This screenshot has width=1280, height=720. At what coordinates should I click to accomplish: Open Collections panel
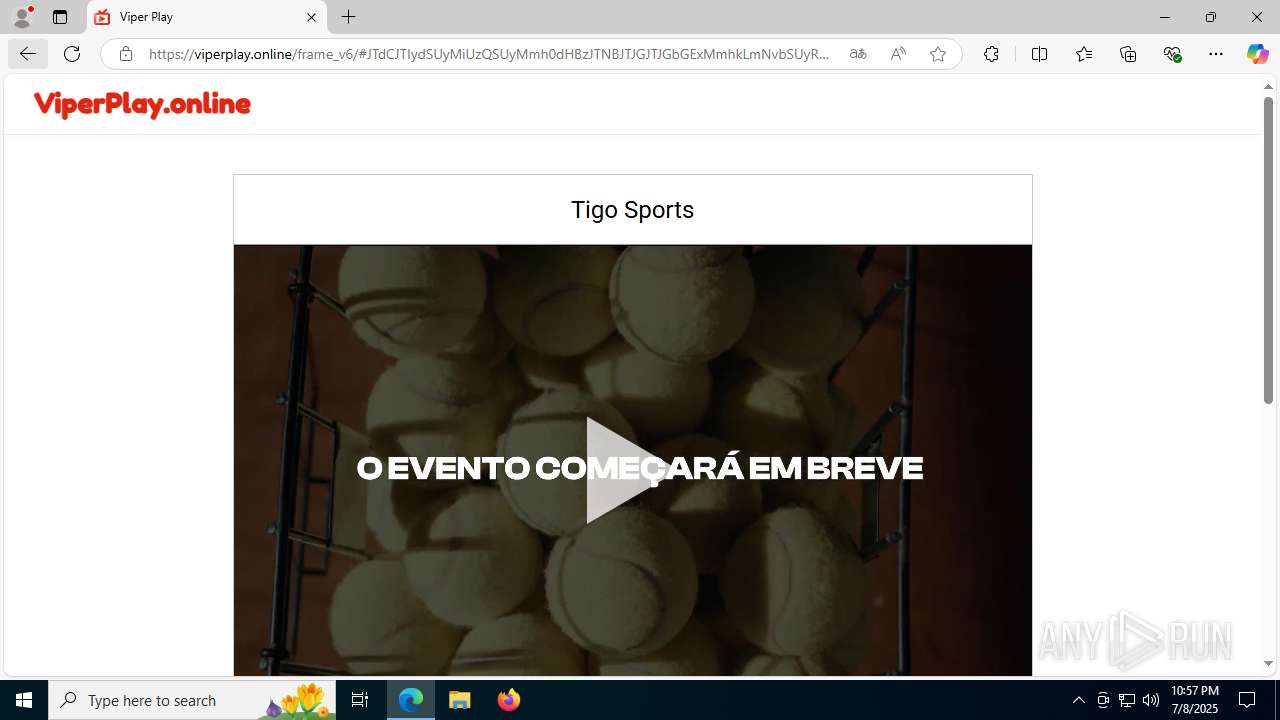pos(1128,54)
